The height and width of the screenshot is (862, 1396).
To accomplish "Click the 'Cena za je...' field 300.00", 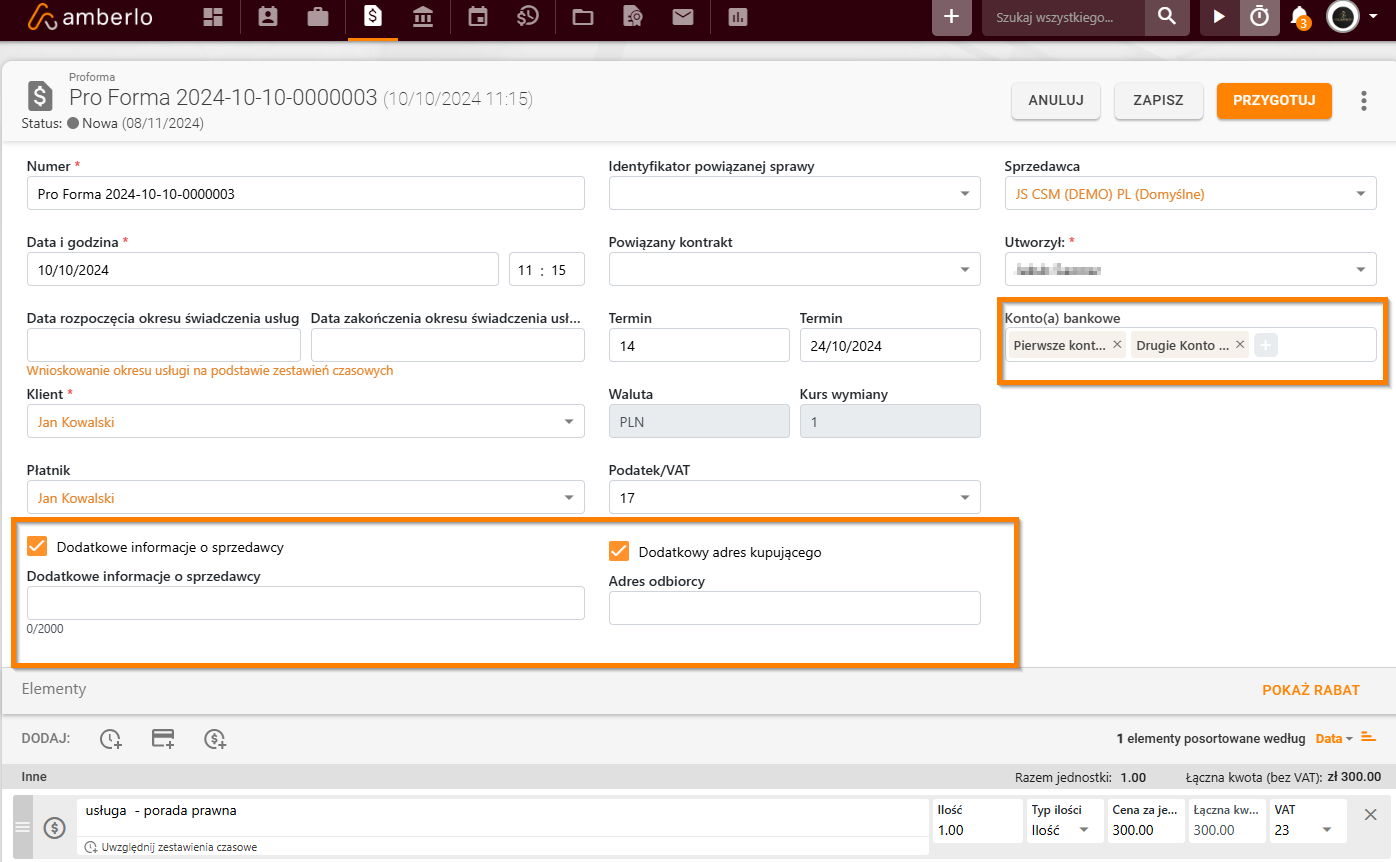I will 1145,830.
